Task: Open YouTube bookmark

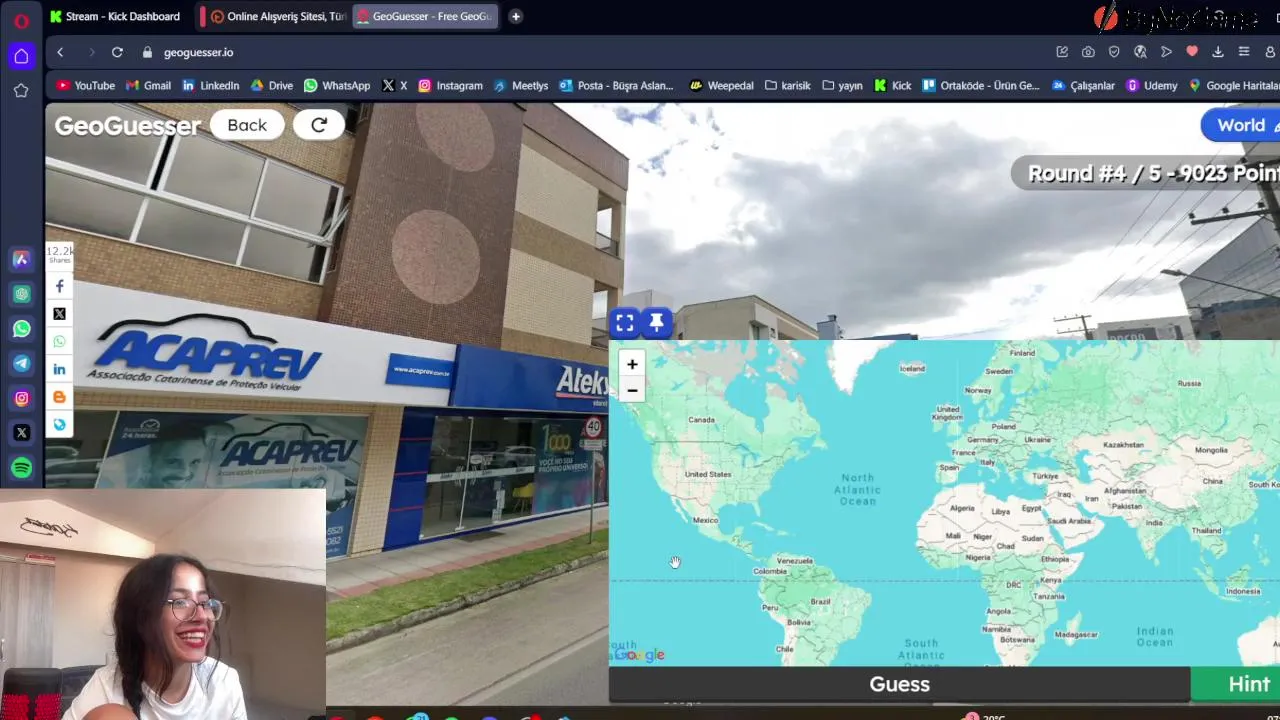Action: click(x=86, y=86)
